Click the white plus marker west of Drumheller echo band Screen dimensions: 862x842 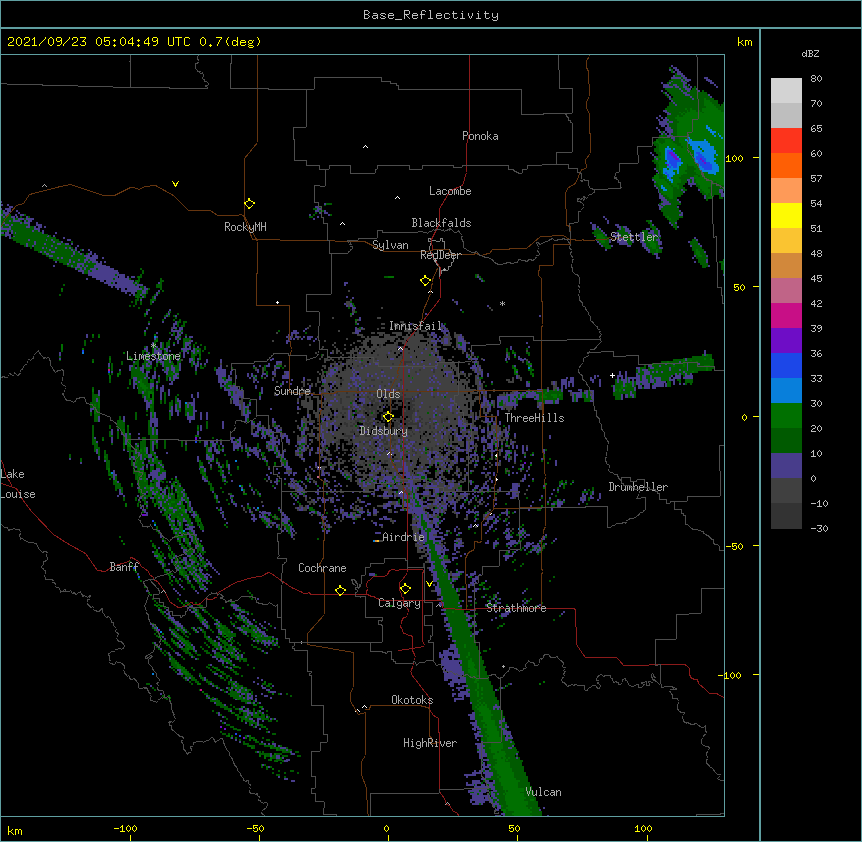[612, 375]
